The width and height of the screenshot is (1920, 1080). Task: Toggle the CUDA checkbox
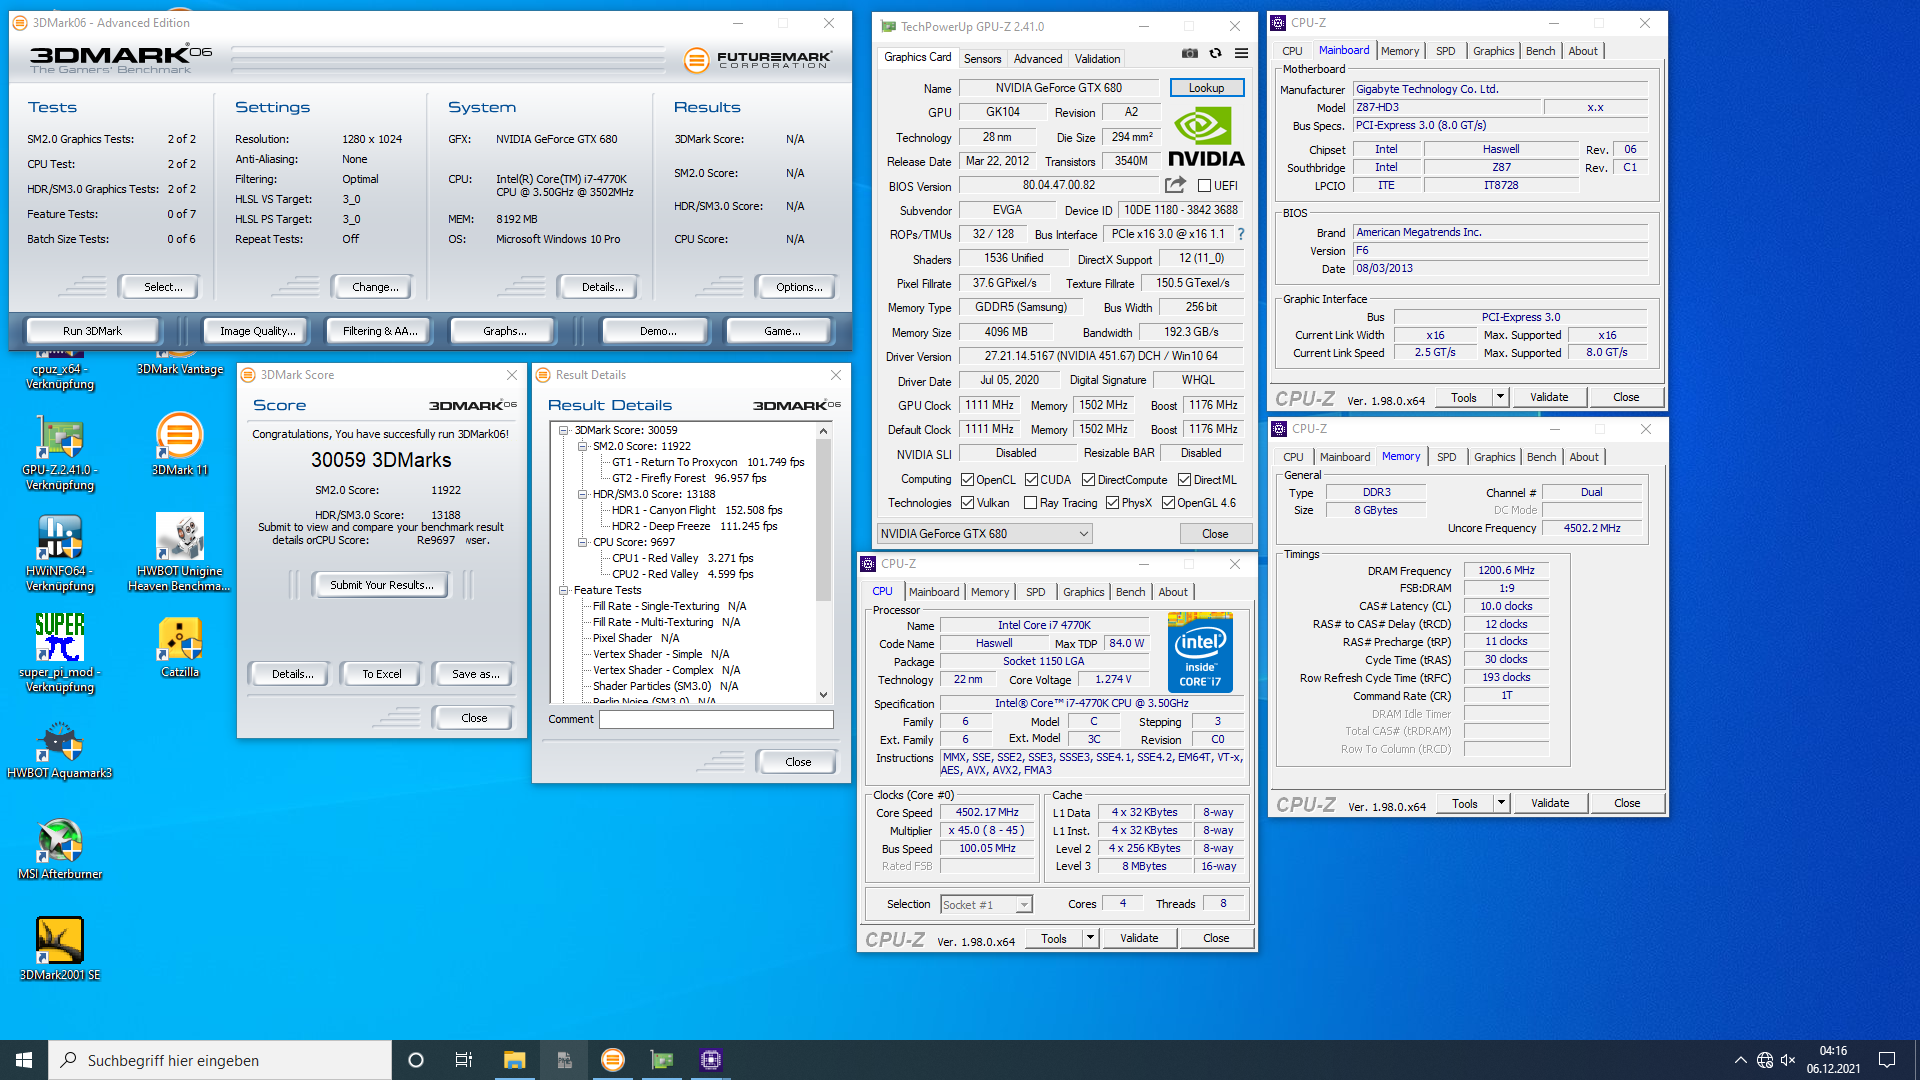(1031, 480)
